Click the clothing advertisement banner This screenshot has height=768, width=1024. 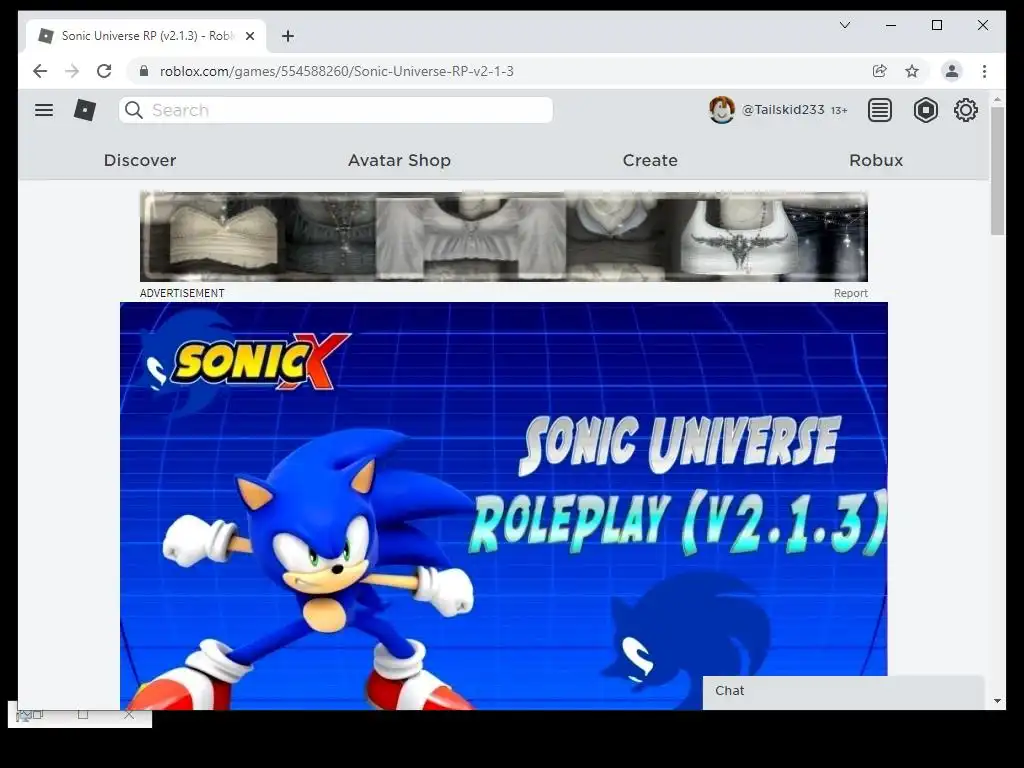click(504, 237)
